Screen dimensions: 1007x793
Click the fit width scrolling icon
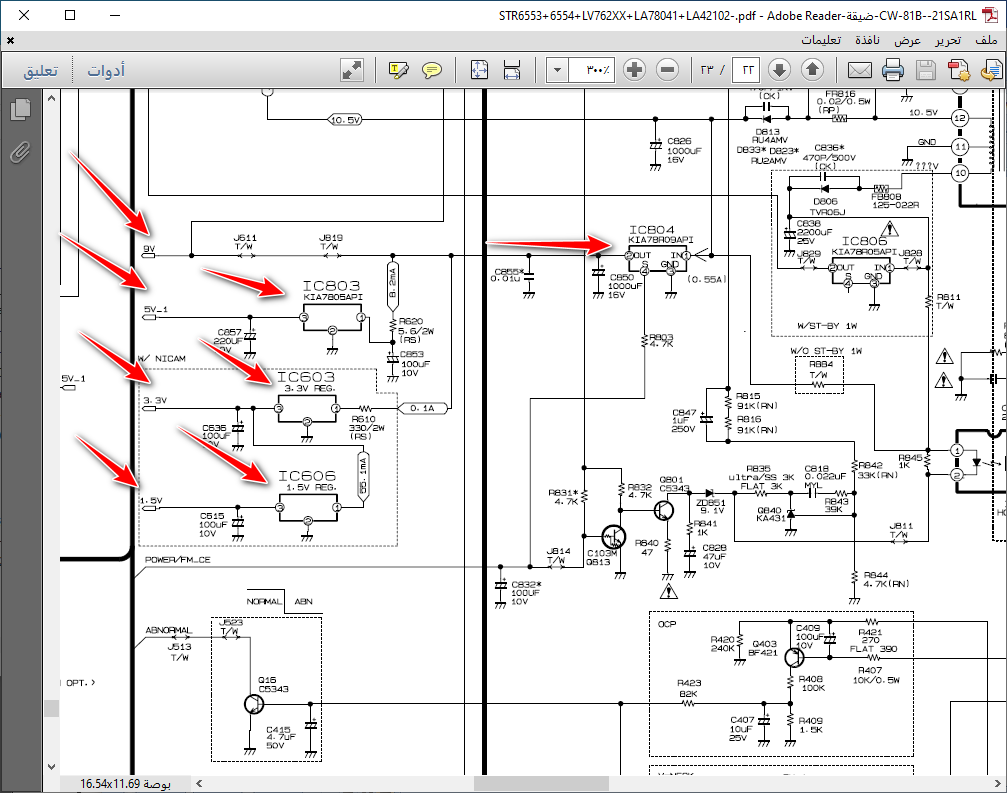click(512, 69)
